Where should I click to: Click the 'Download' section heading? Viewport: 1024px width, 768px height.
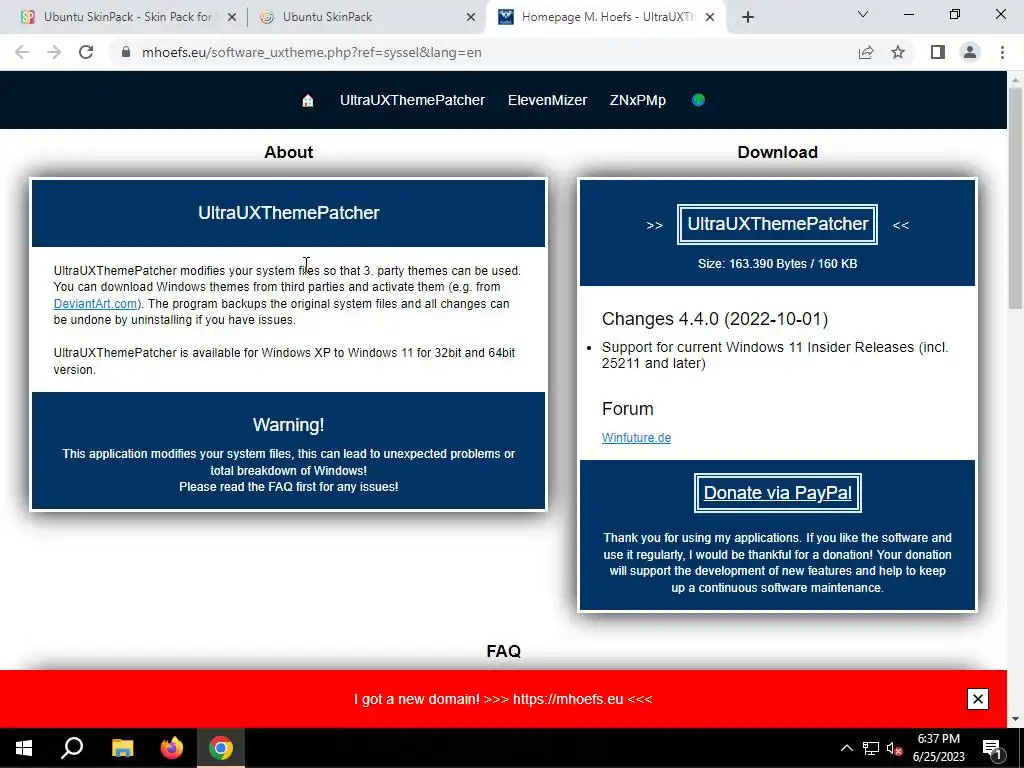tap(777, 152)
